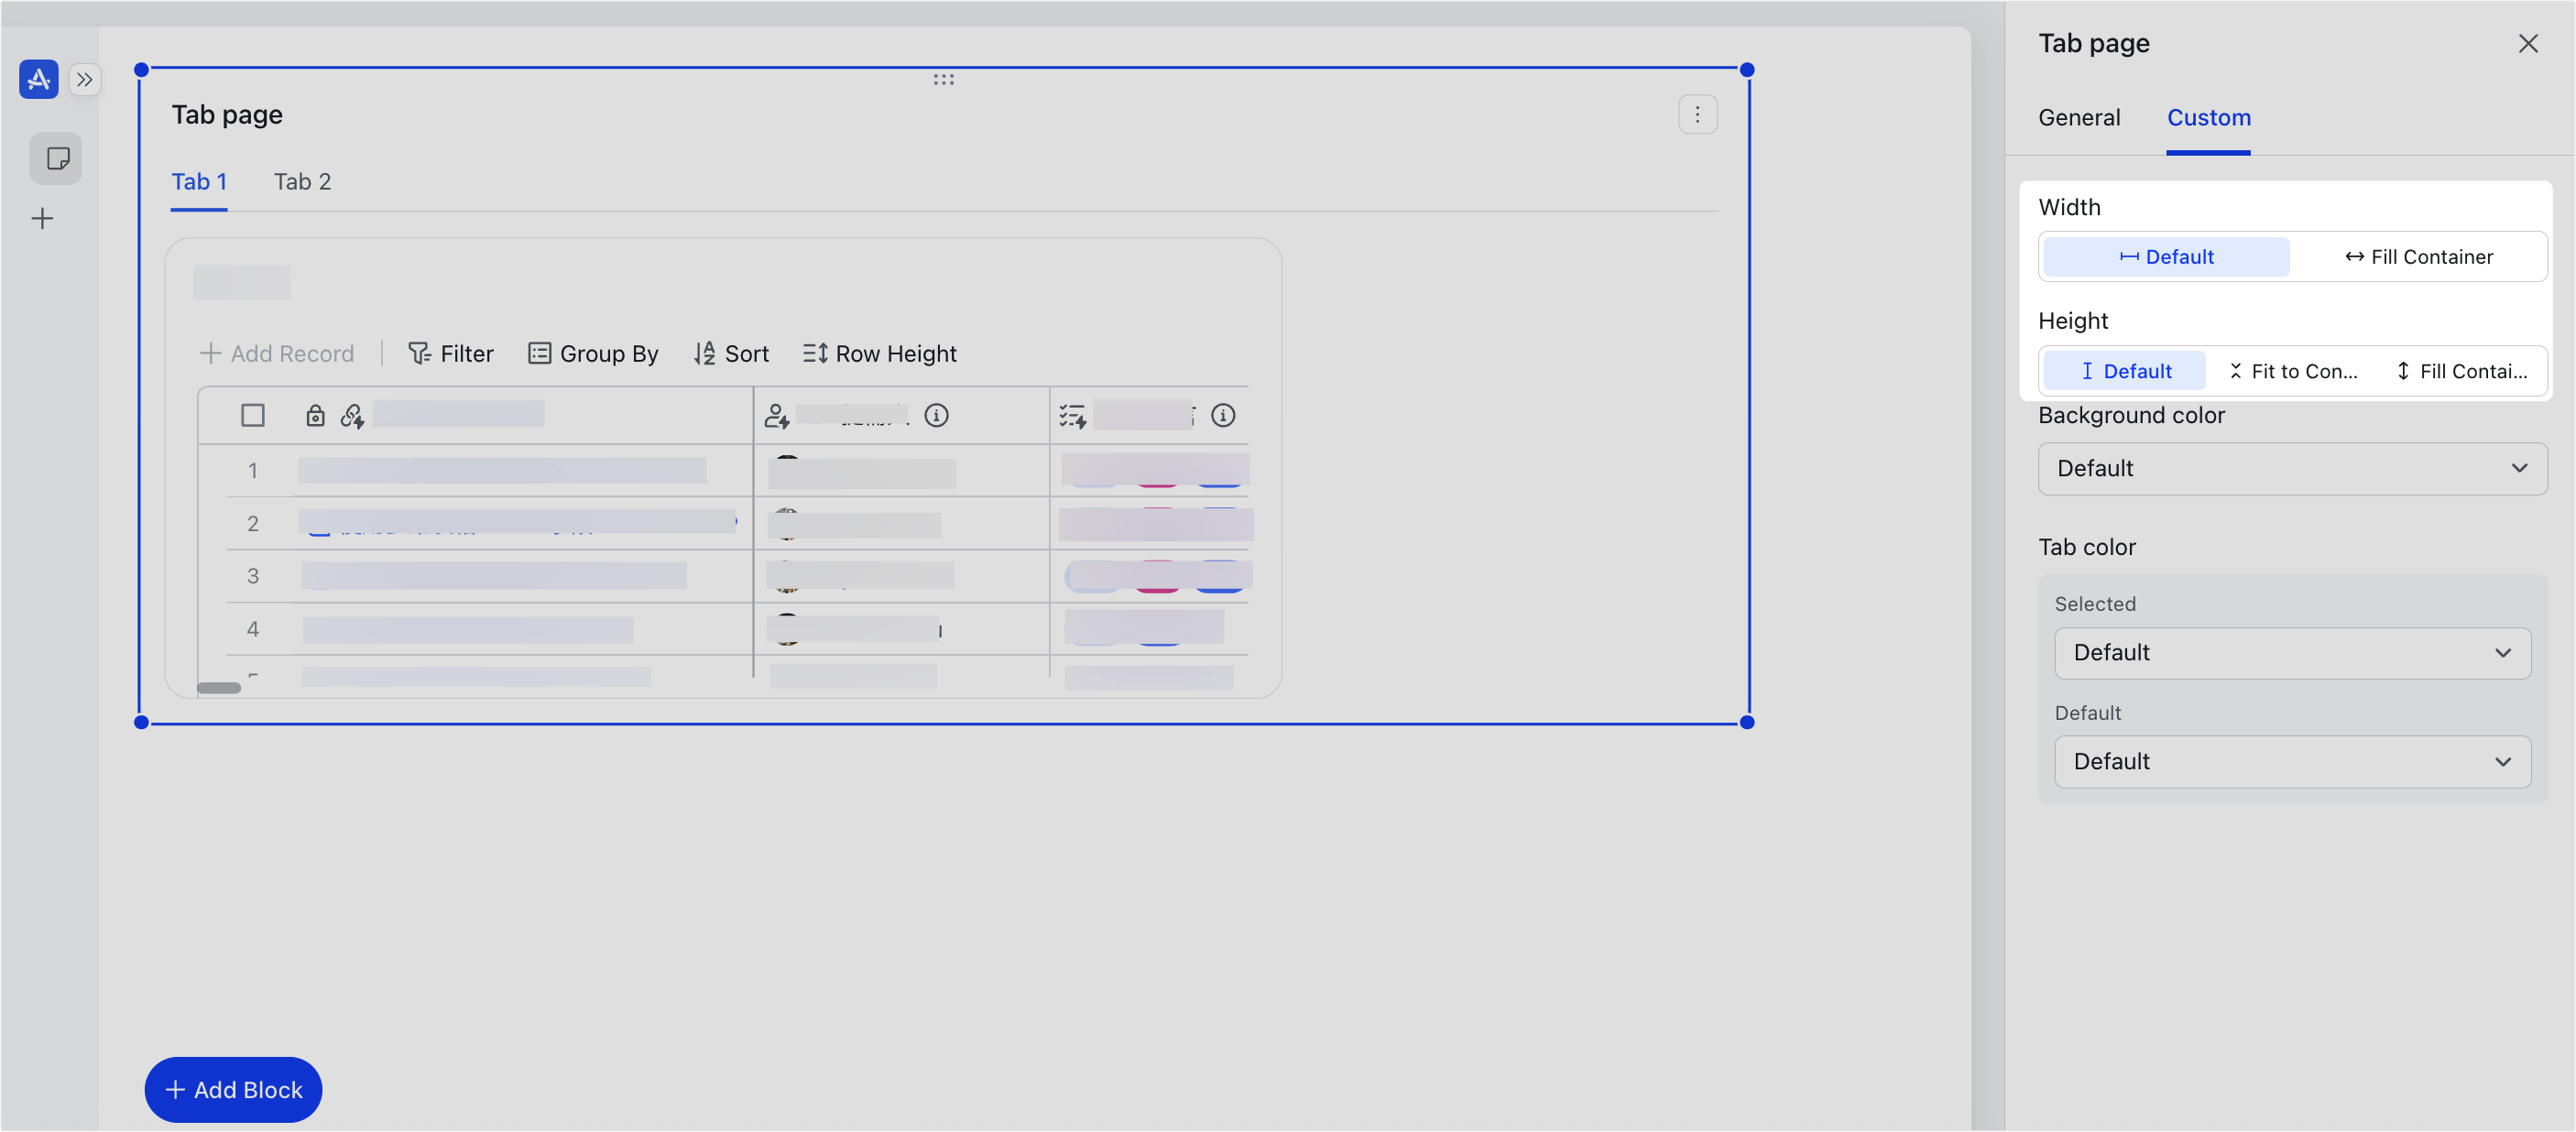Open the Tab page block more options

[x=1697, y=114]
